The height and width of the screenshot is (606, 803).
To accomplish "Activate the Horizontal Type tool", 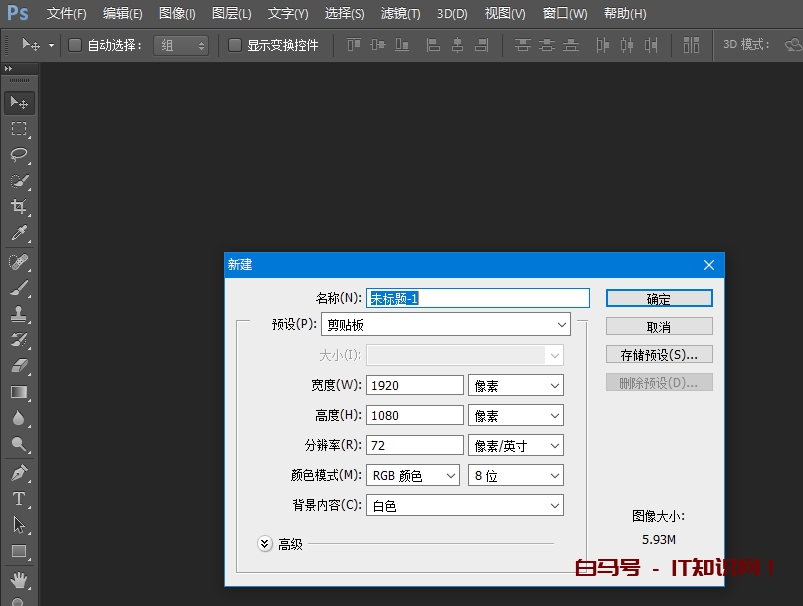I will click(x=19, y=498).
